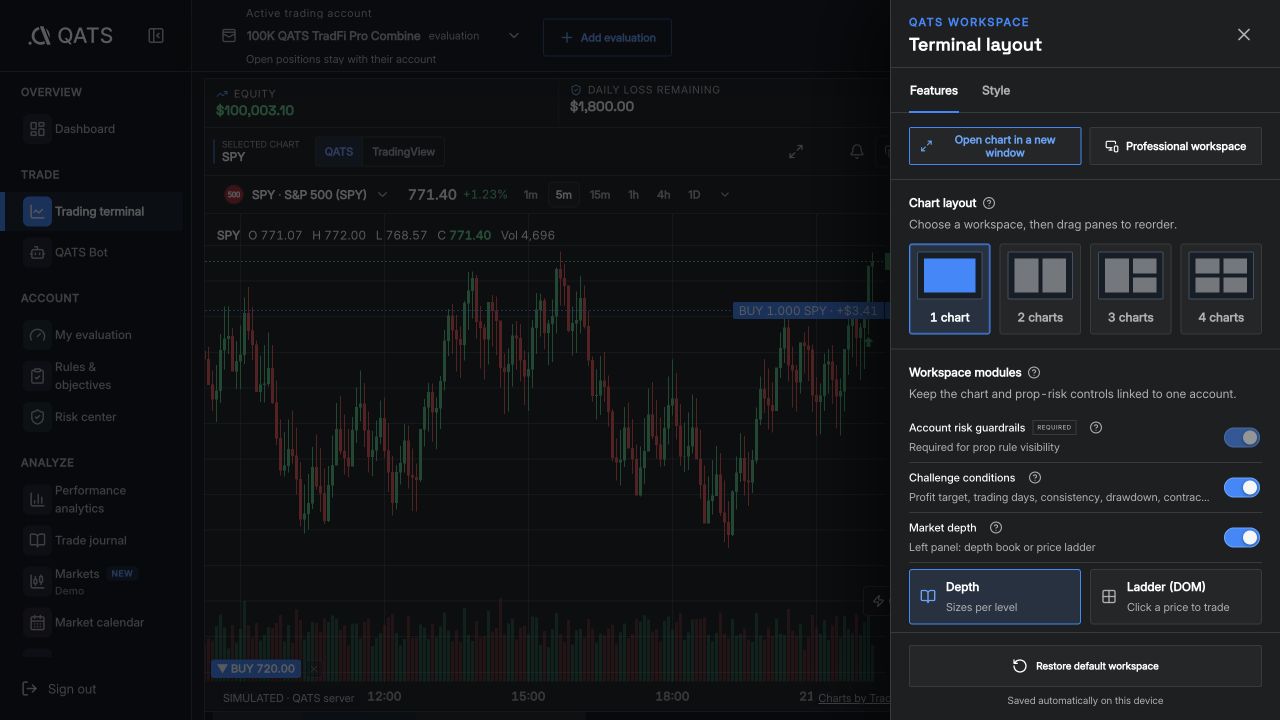Viewport: 1280px width, 720px height.
Task: Switch to the Features tab
Action: coord(934,90)
